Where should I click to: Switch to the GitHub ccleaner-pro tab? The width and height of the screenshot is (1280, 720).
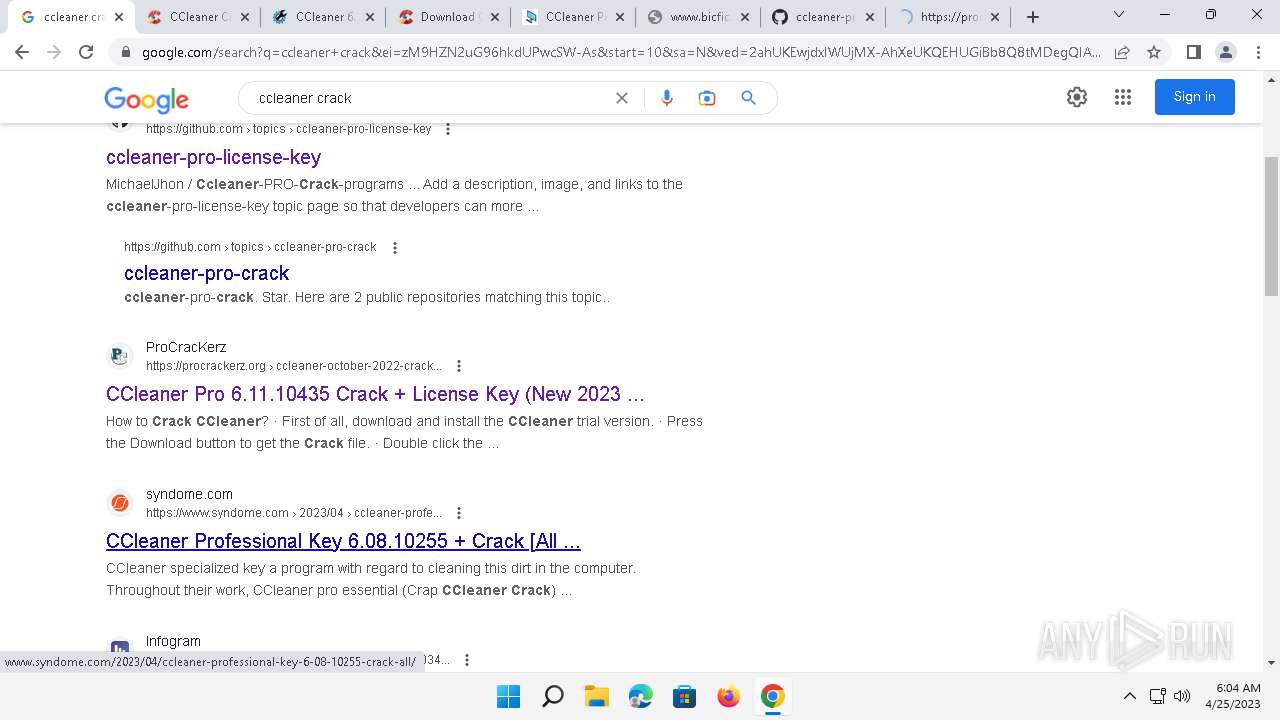click(x=824, y=17)
